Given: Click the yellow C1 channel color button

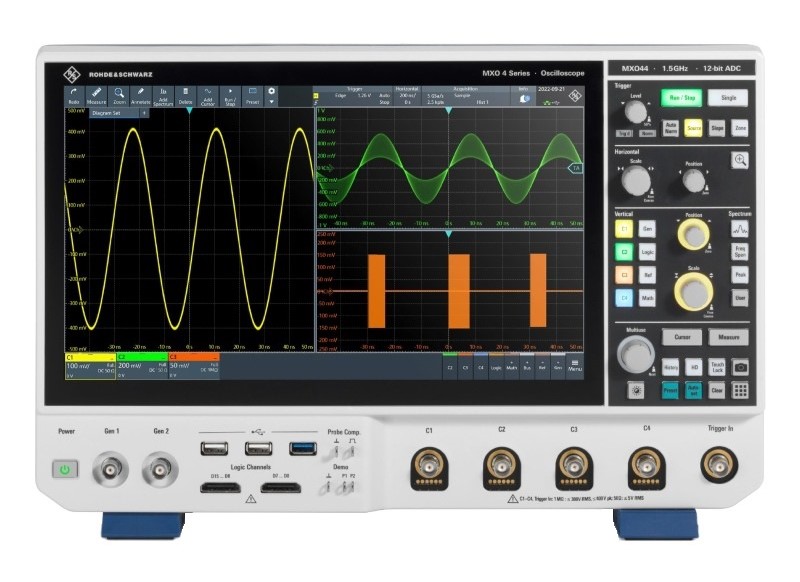Looking at the screenshot, I should tap(623, 228).
